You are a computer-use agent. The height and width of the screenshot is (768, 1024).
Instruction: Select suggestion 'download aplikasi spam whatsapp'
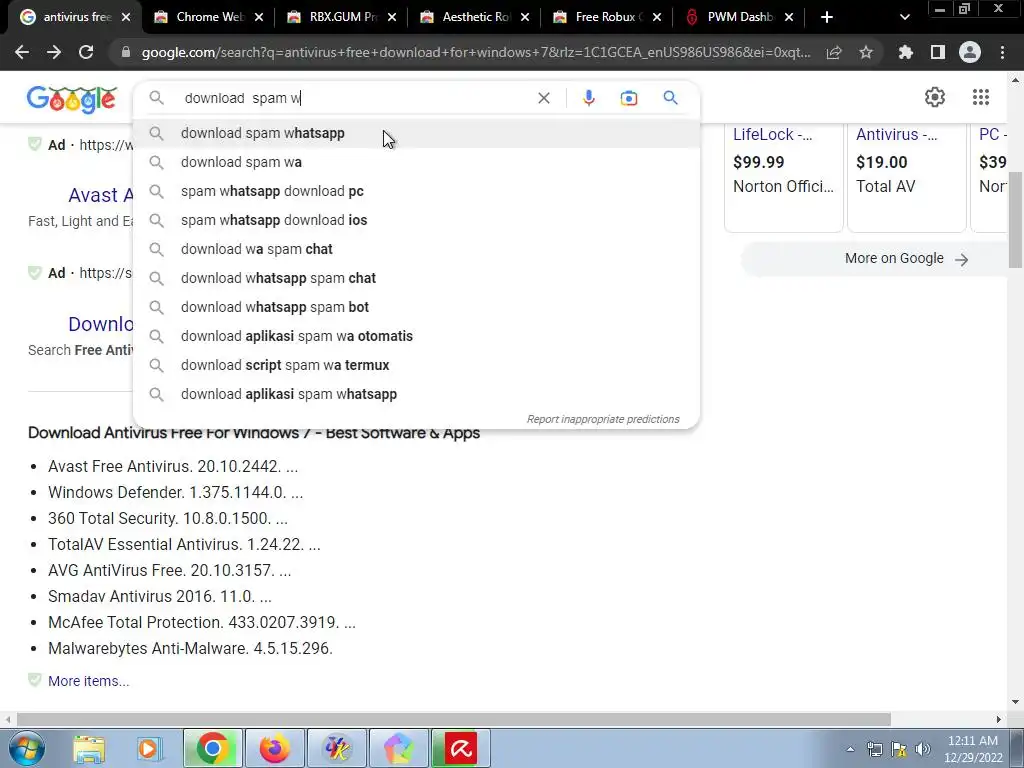[416, 394]
